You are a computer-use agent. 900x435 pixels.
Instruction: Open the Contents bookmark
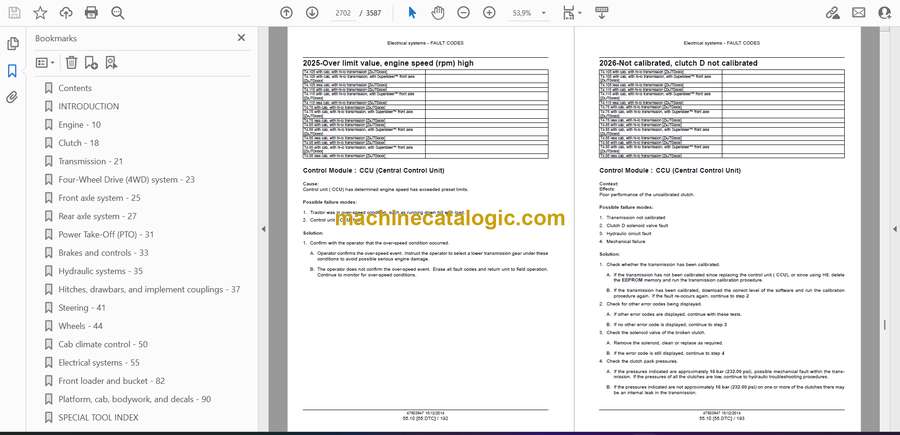(x=75, y=88)
